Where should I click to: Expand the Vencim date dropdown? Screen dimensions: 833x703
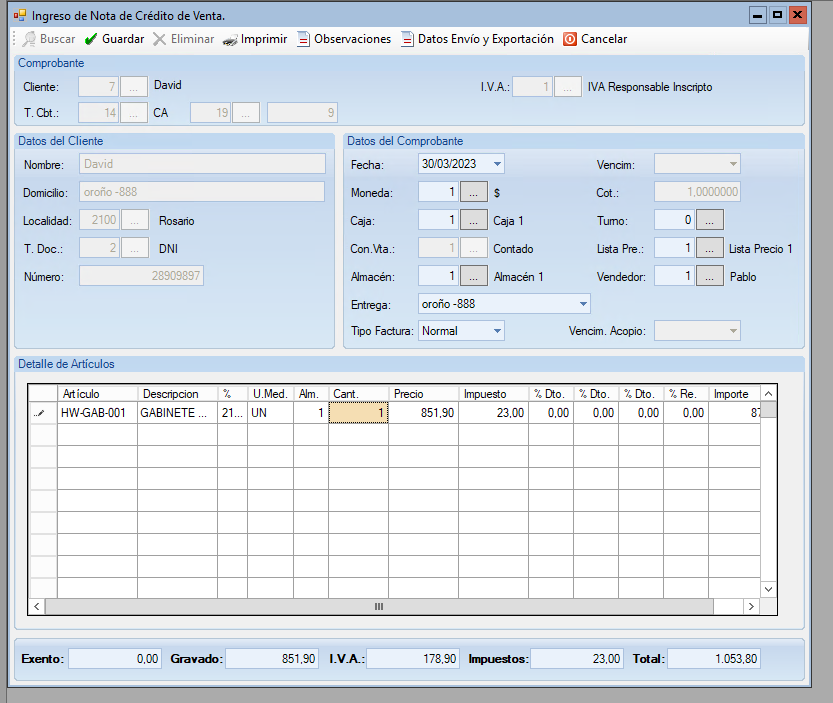[x=733, y=164]
